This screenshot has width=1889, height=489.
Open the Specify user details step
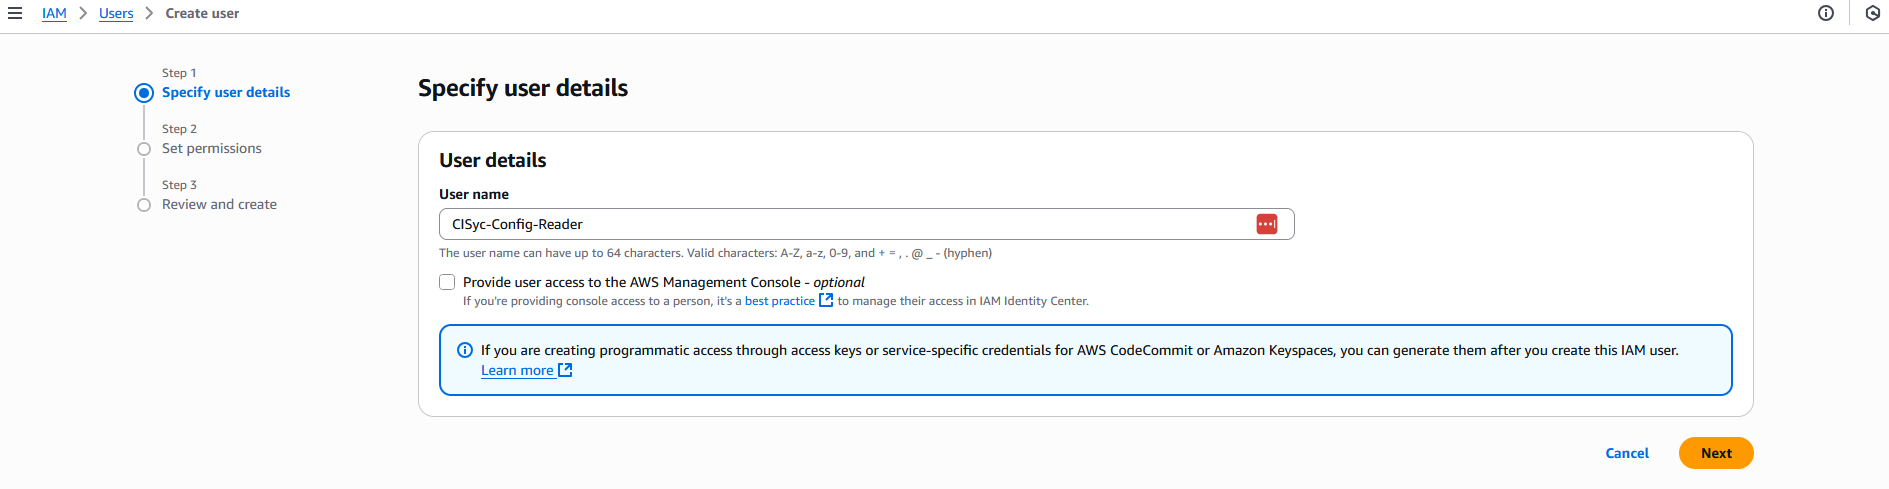click(226, 92)
